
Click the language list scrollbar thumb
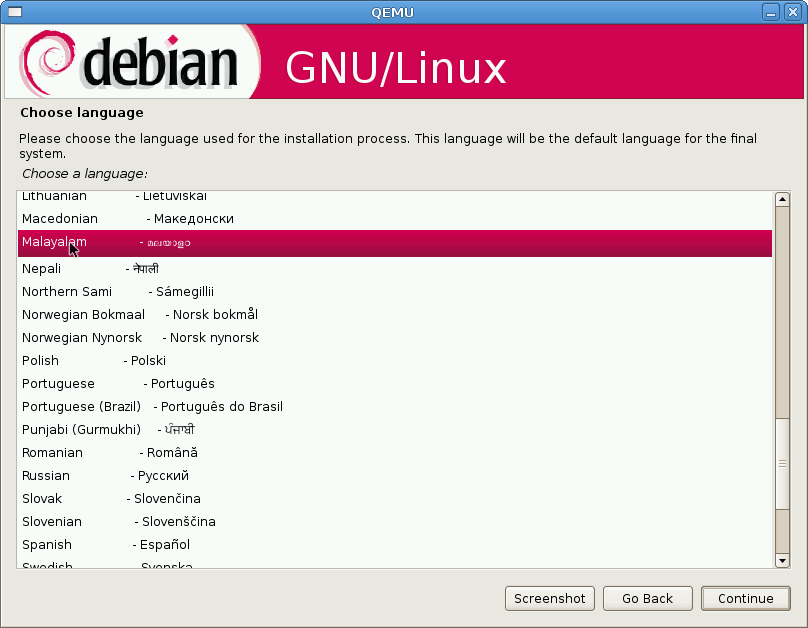tap(782, 464)
